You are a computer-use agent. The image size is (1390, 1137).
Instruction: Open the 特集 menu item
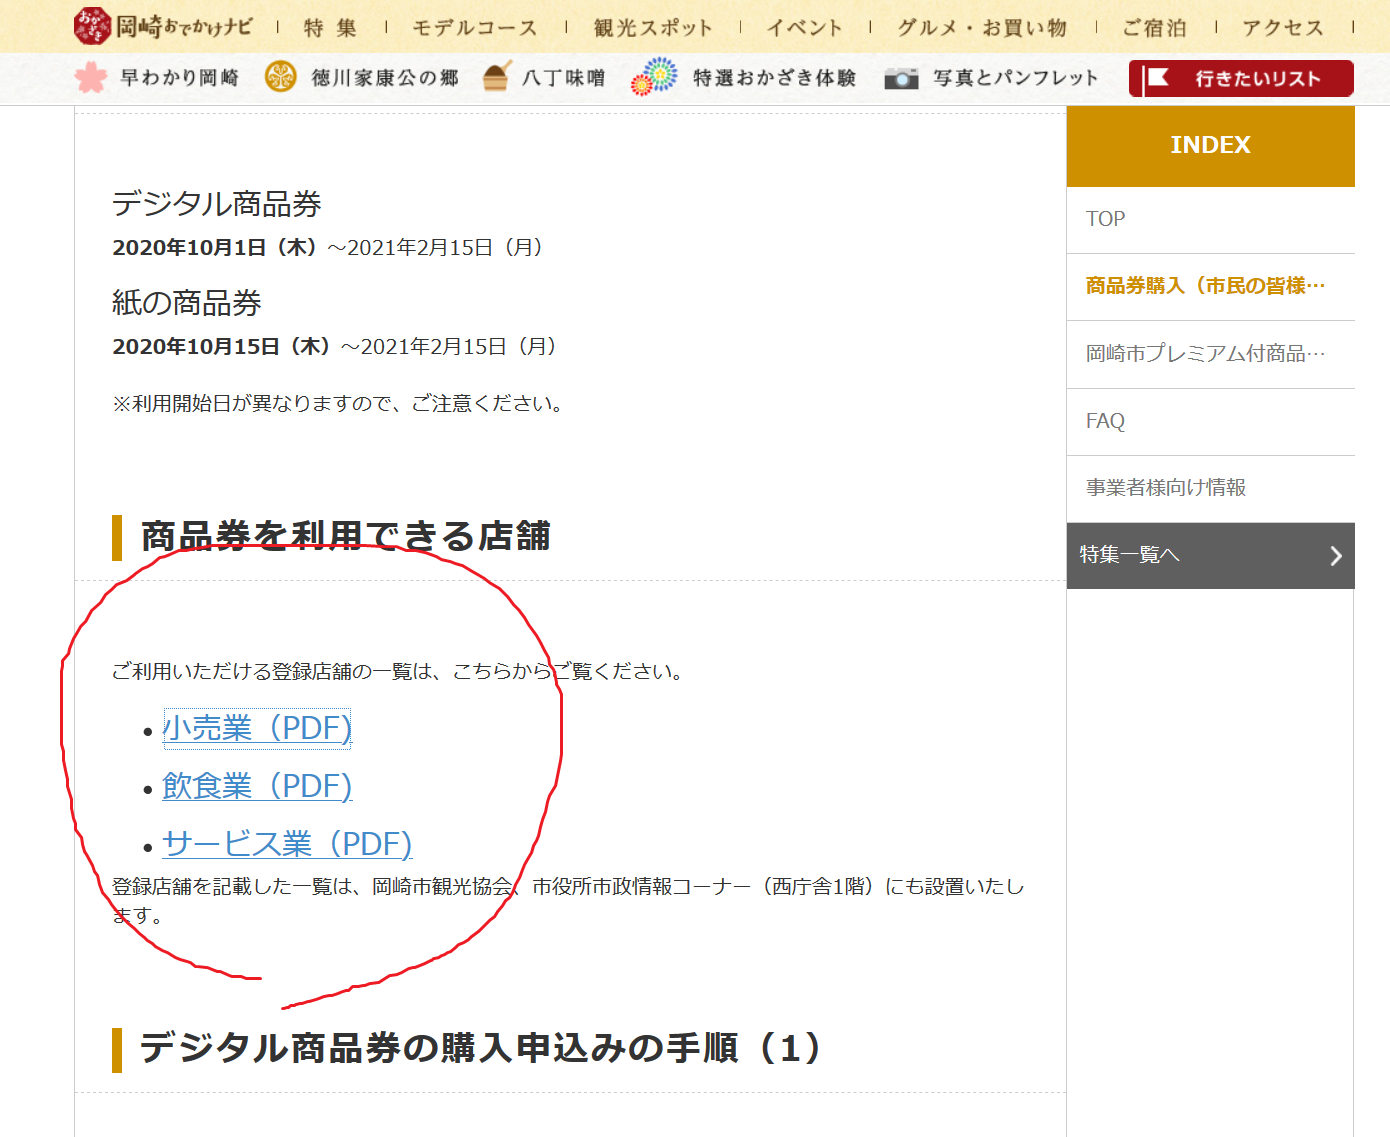click(x=330, y=28)
